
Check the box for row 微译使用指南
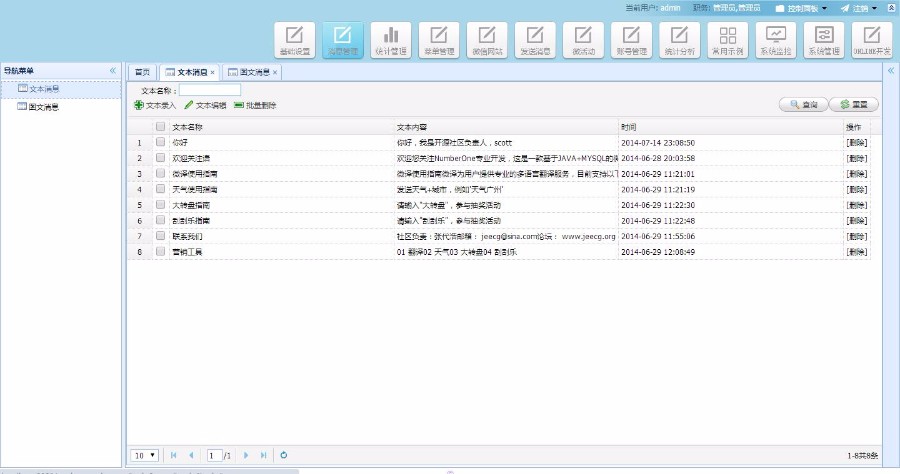160,173
